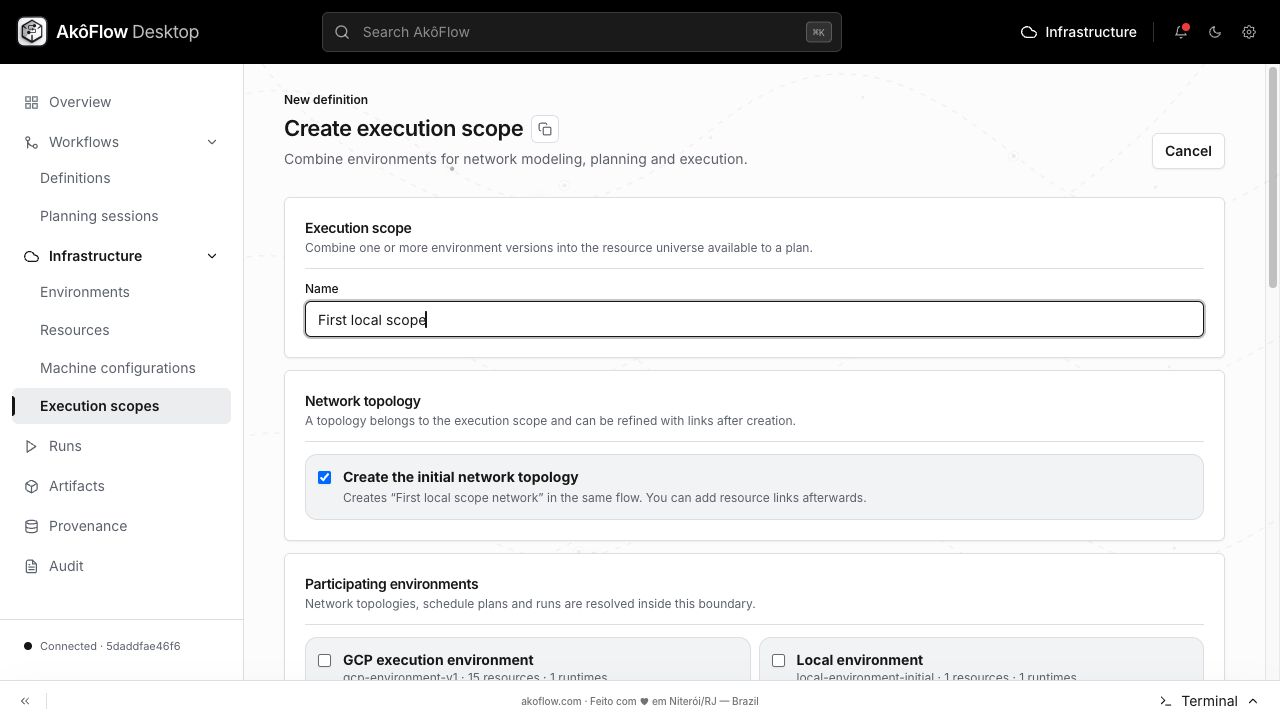Open Resources in sidebar
This screenshot has width=1280, height=720.
[x=75, y=330]
